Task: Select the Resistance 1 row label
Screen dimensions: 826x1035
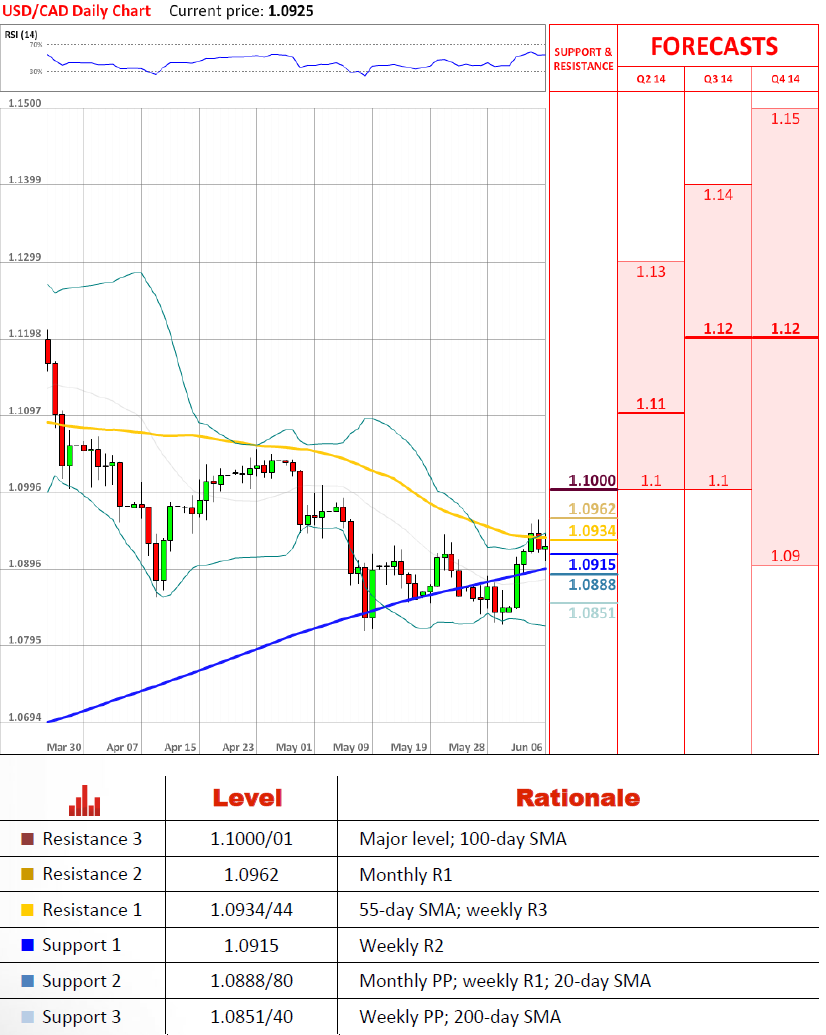Action: (x=92, y=910)
